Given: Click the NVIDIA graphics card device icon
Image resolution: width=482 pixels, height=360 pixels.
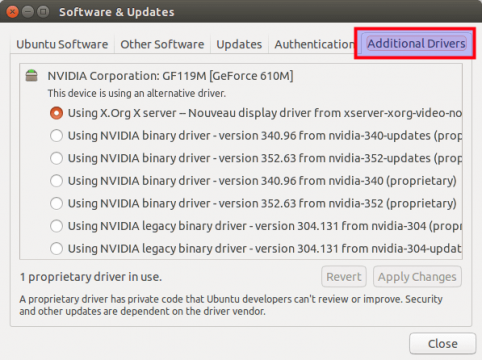Looking at the screenshot, I should tap(32, 76).
